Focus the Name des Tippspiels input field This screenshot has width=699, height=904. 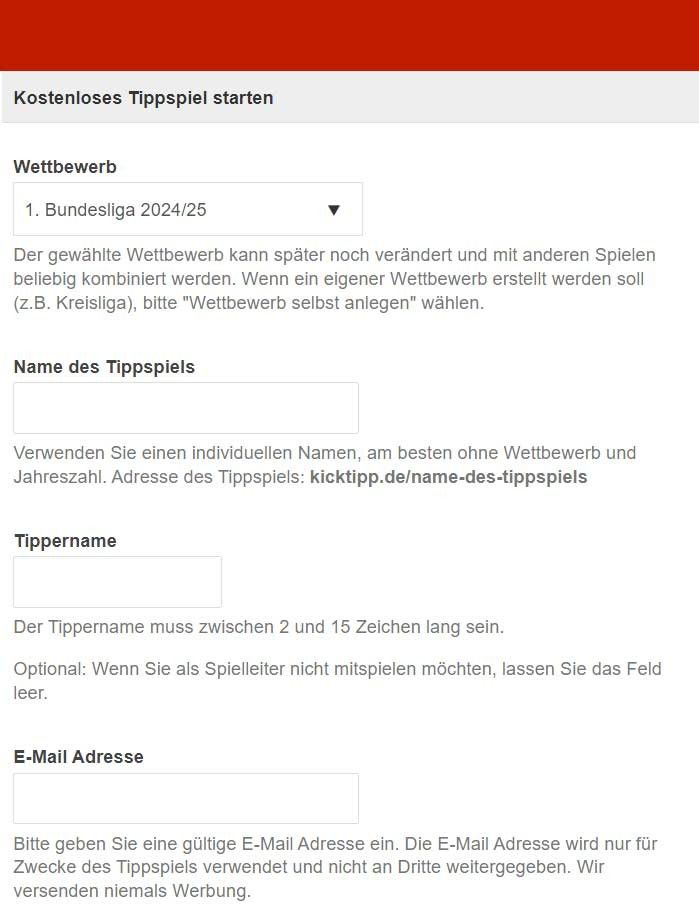point(186,408)
